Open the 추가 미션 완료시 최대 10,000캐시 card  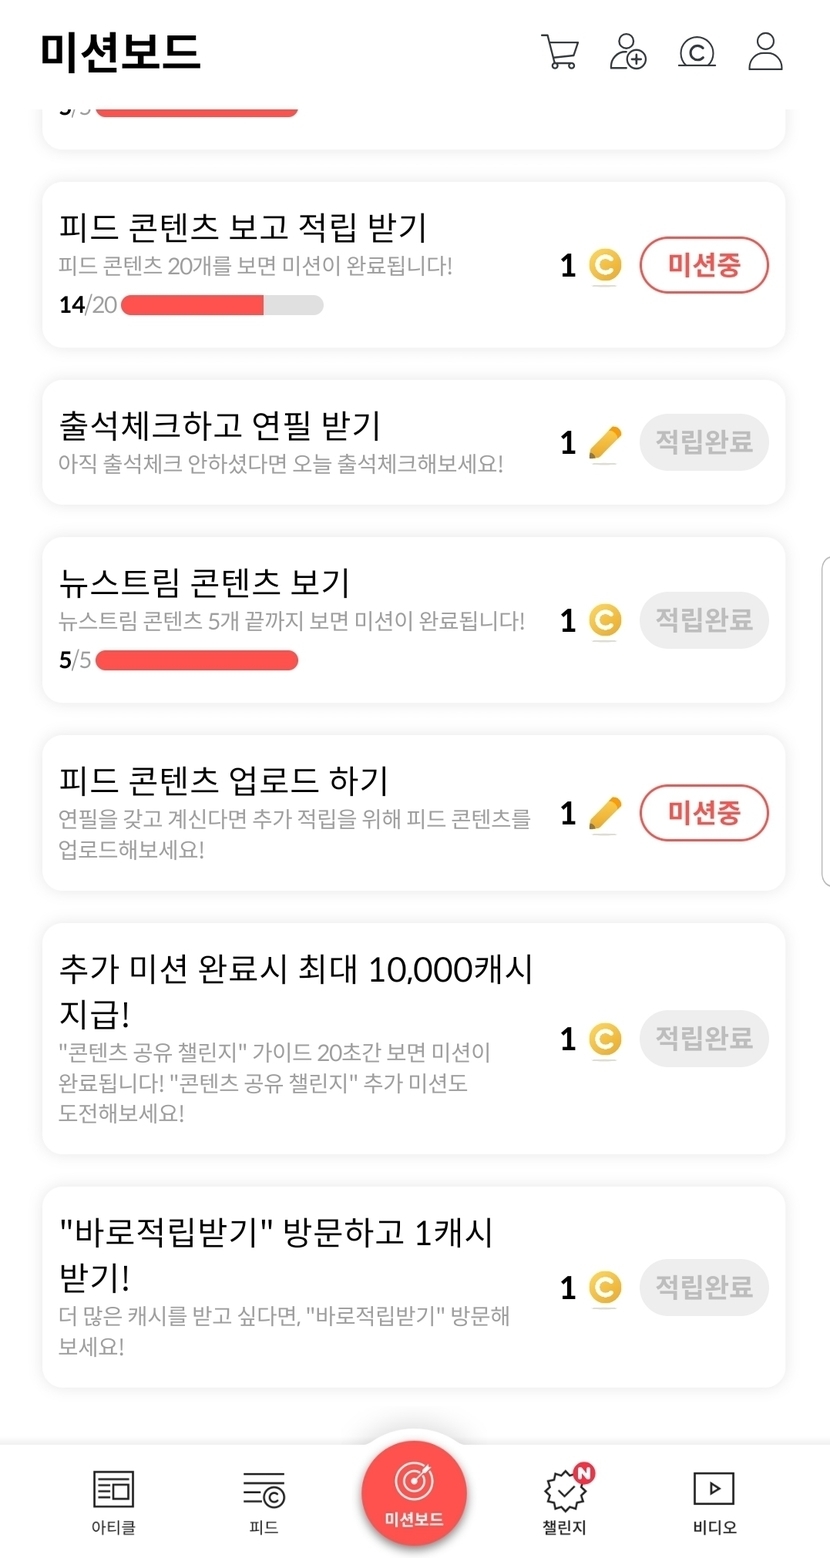pyautogui.click(x=300, y=1038)
